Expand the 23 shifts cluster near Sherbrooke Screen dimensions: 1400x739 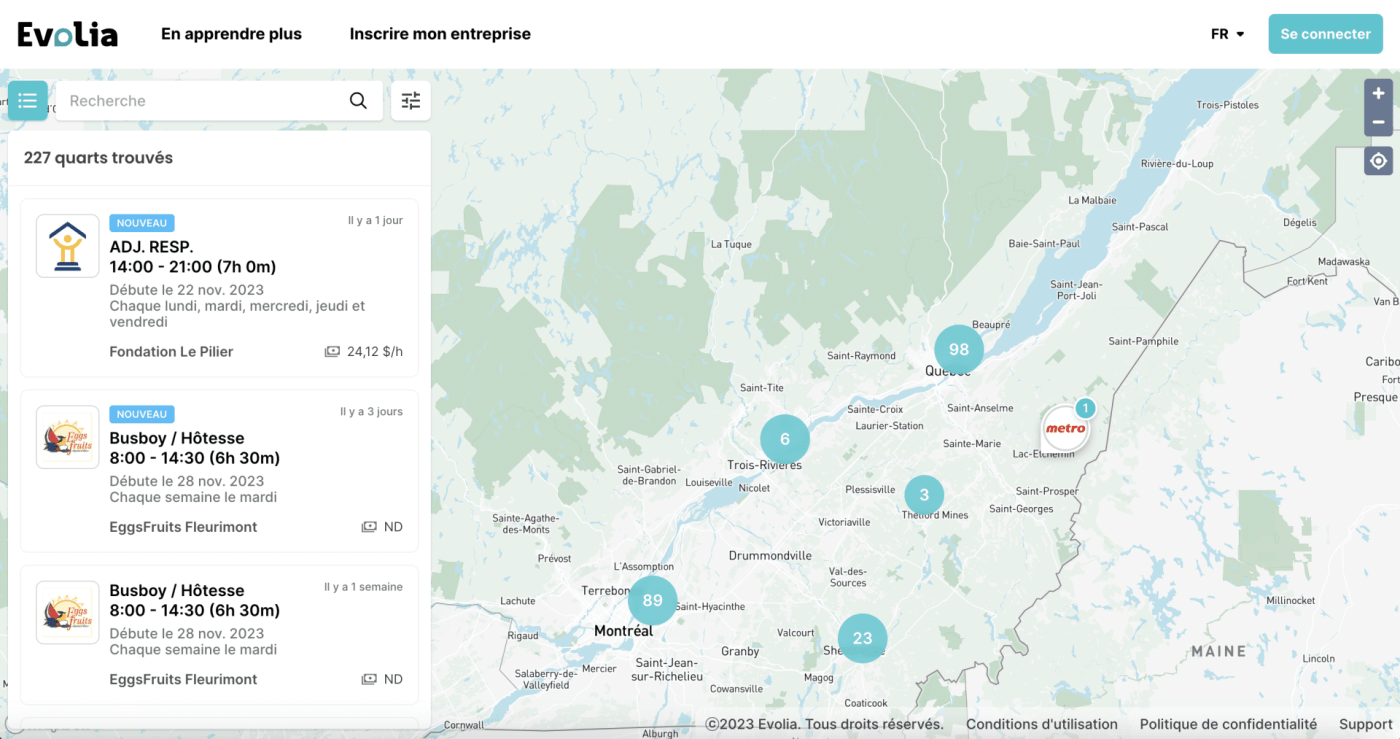tap(862, 638)
